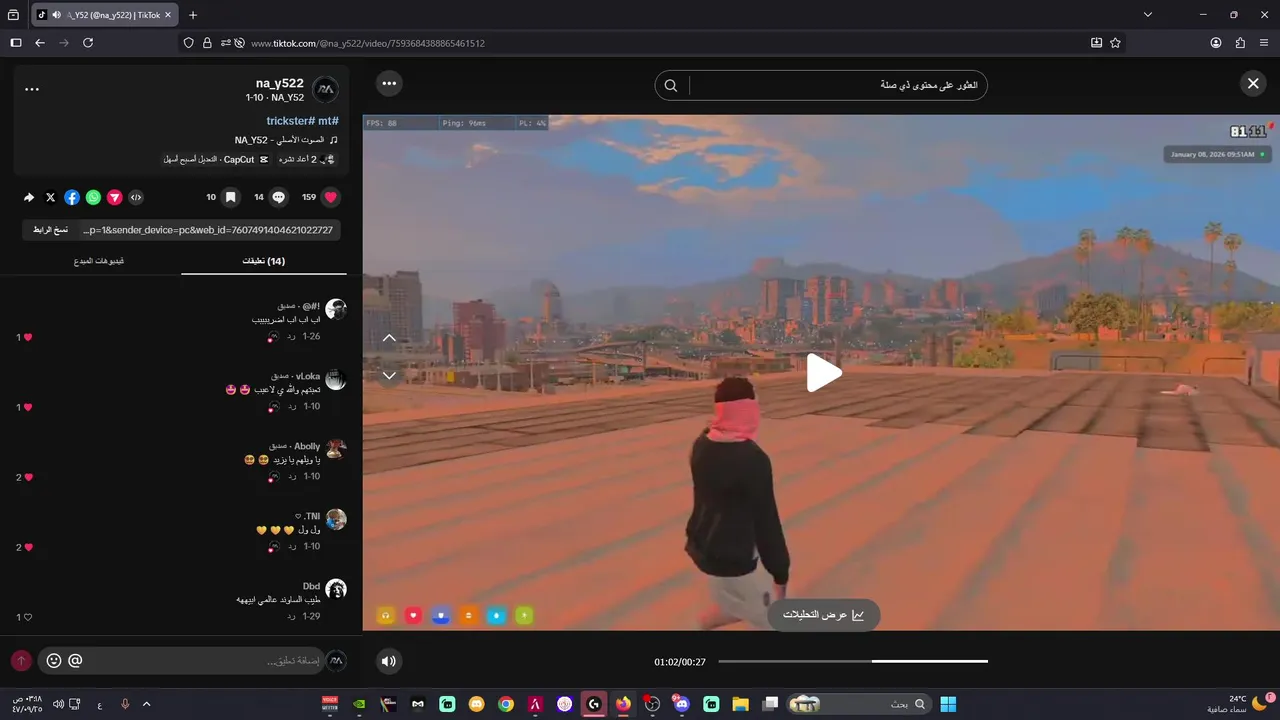Screen dimensions: 1280x720
Task: Open Dbd commenter avatar
Action: [x=336, y=590]
